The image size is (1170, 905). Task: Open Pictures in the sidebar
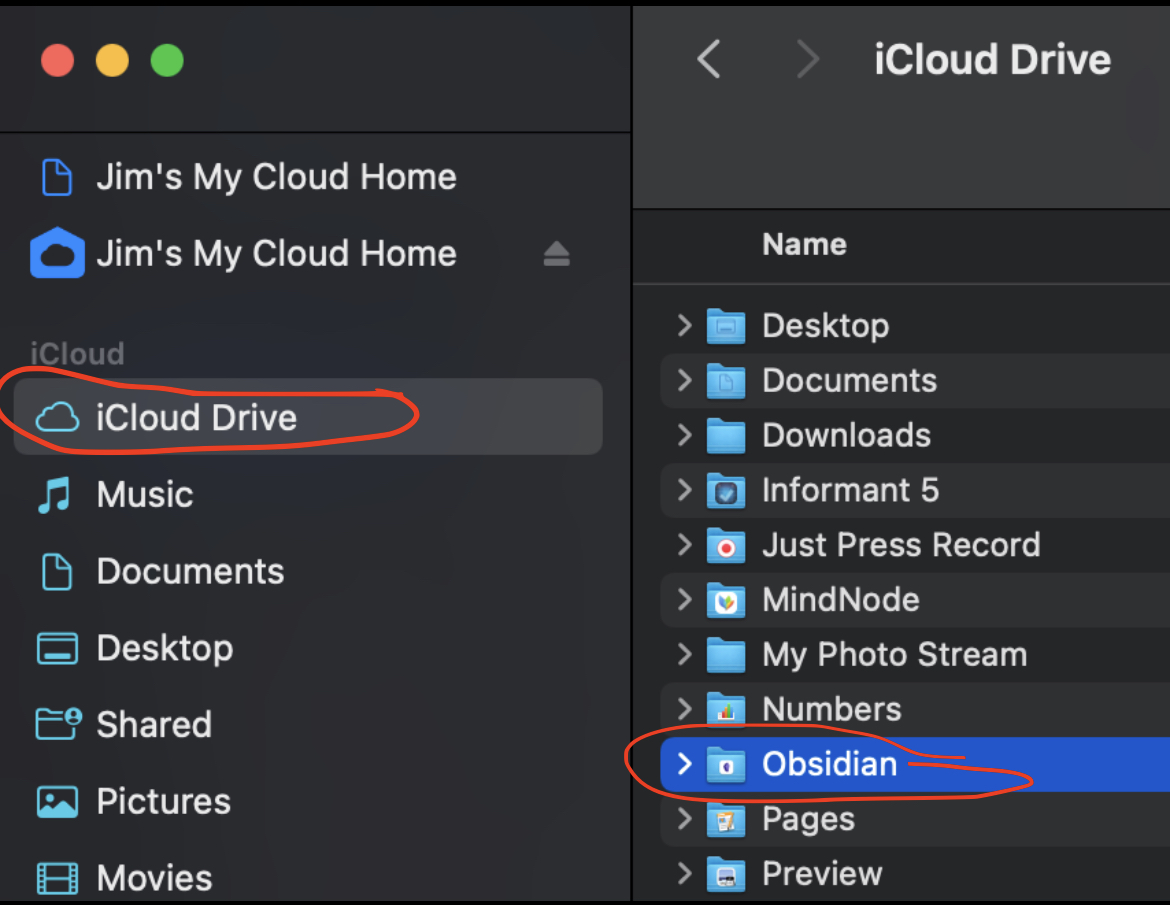click(x=163, y=801)
